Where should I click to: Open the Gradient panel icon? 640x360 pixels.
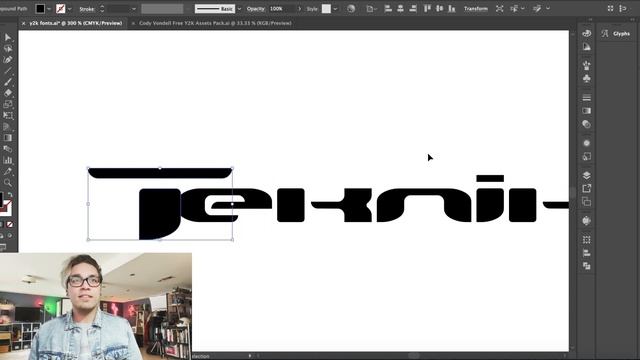point(587,111)
